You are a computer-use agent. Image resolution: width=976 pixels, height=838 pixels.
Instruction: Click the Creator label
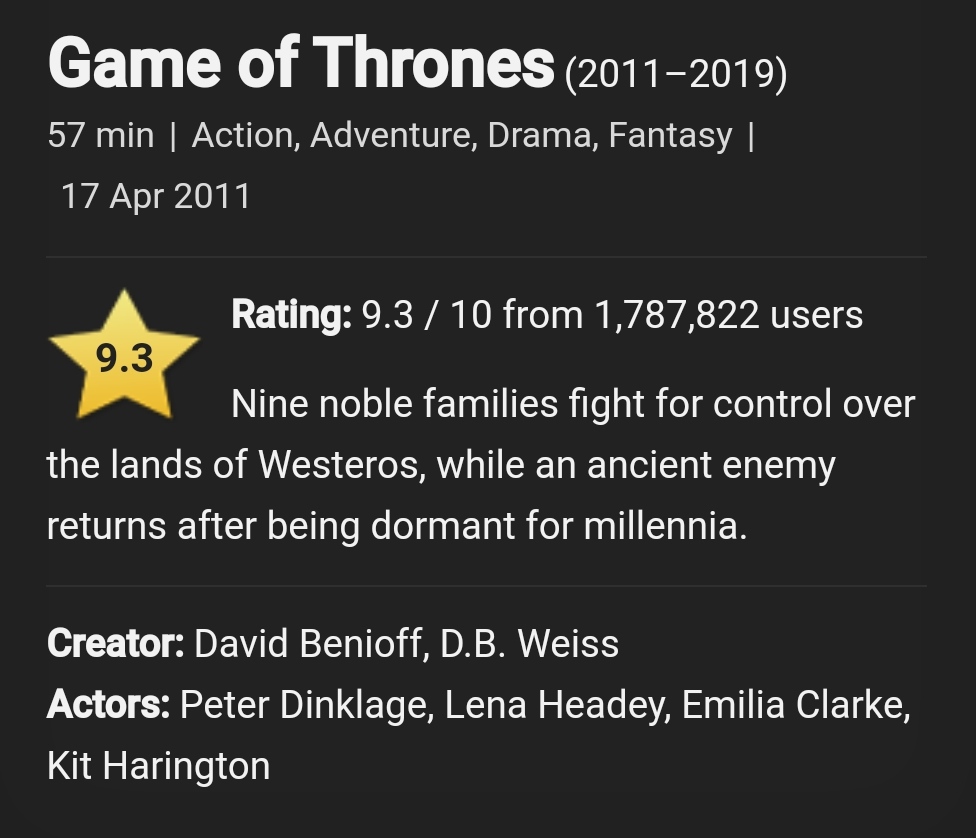point(115,644)
